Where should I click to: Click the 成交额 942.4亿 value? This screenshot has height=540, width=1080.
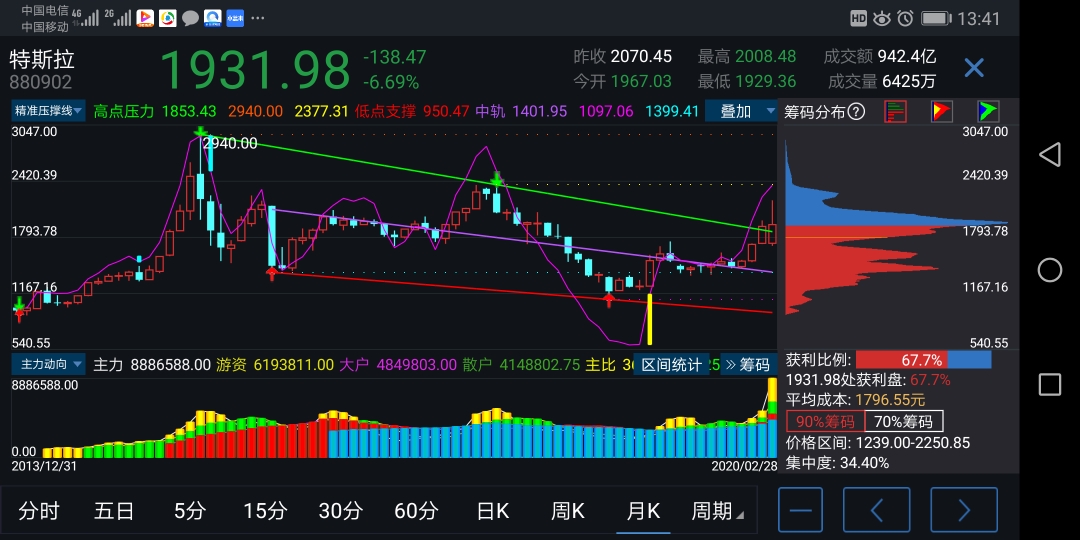pos(906,56)
